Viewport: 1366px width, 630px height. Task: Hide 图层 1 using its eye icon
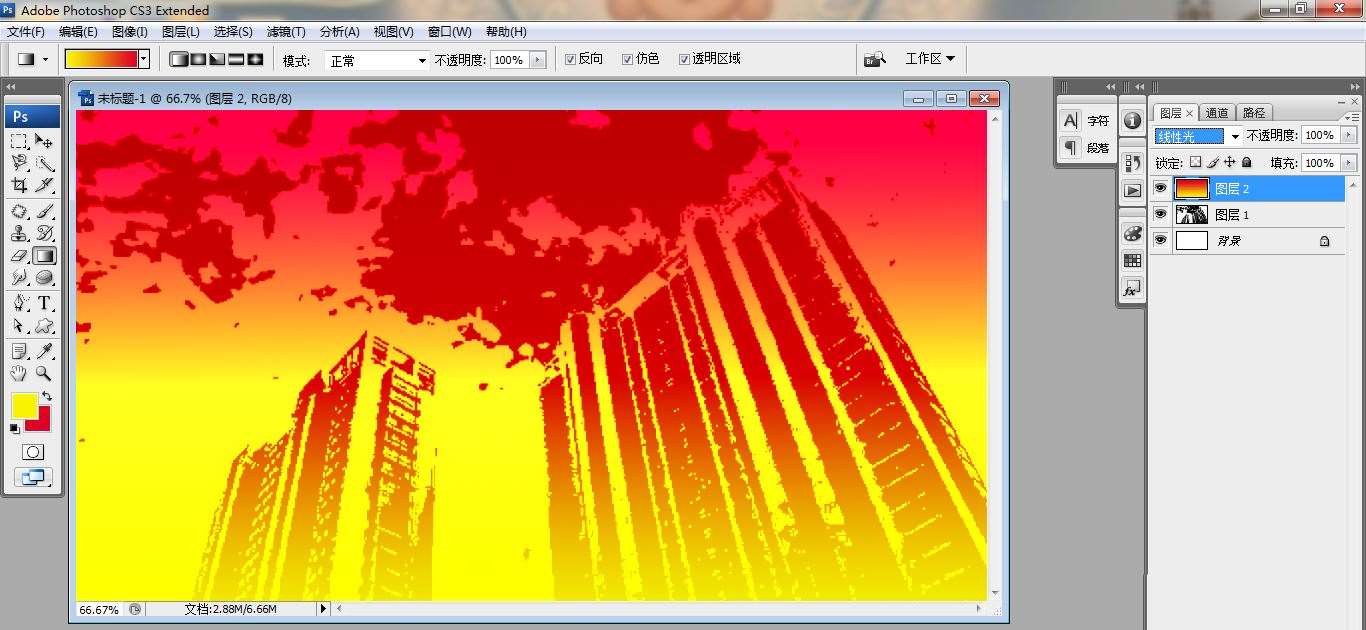coord(1160,214)
